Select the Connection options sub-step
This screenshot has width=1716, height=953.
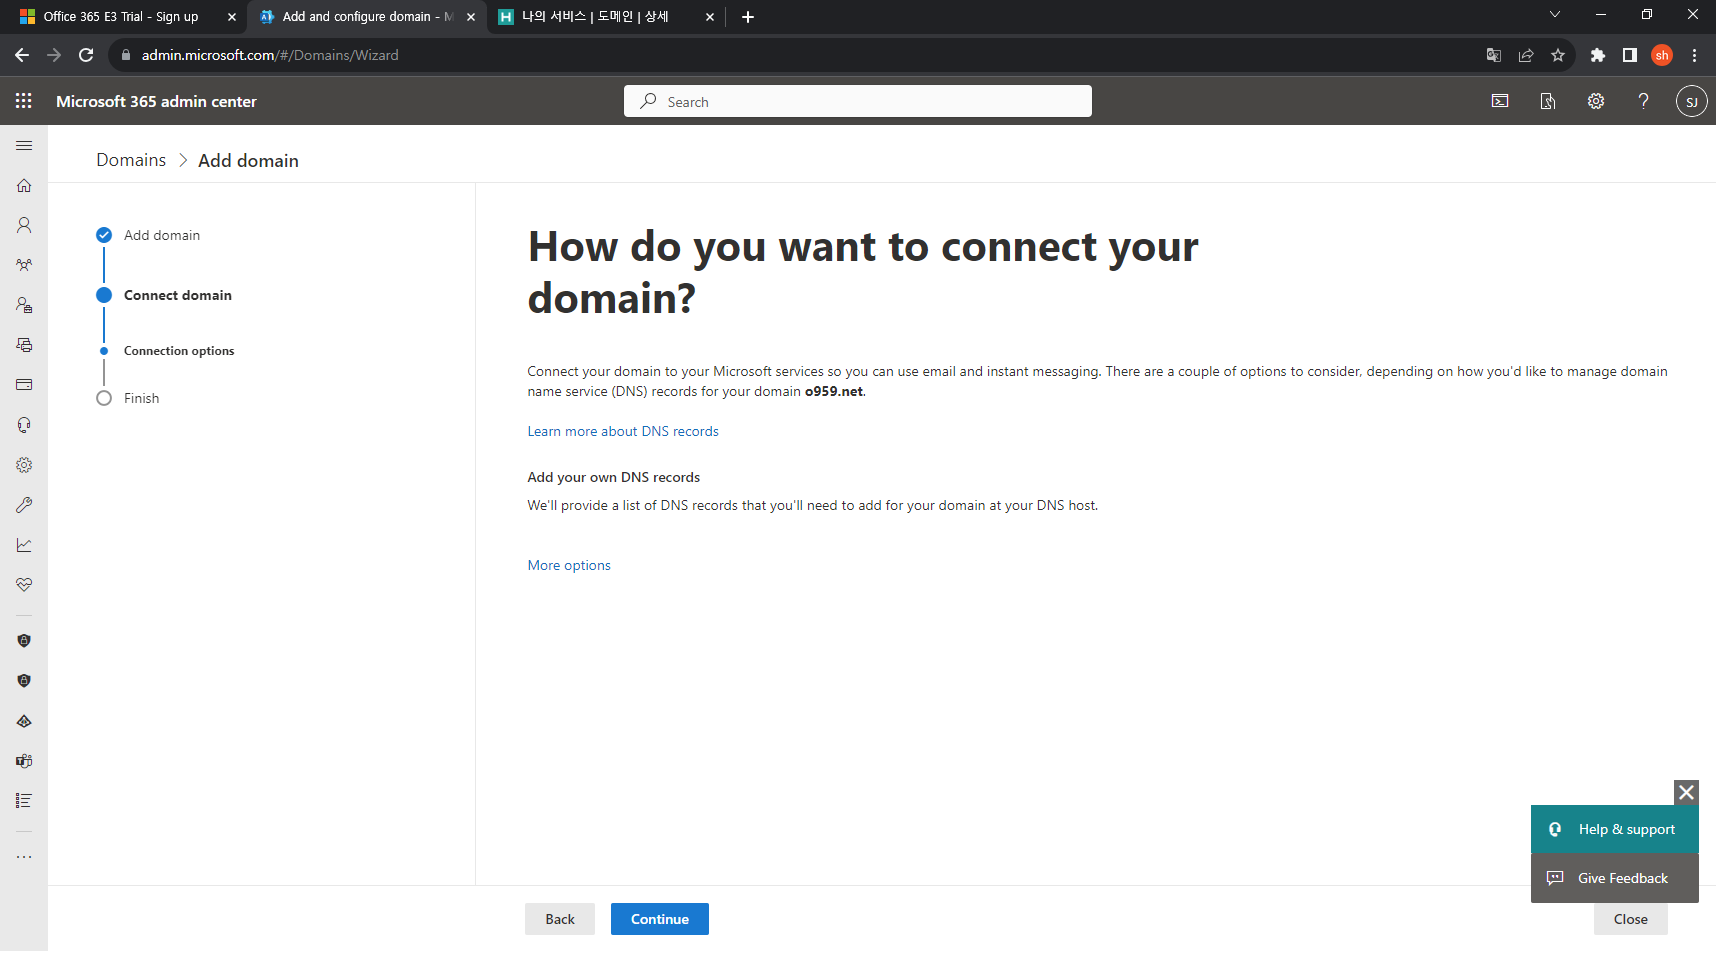(x=168, y=351)
